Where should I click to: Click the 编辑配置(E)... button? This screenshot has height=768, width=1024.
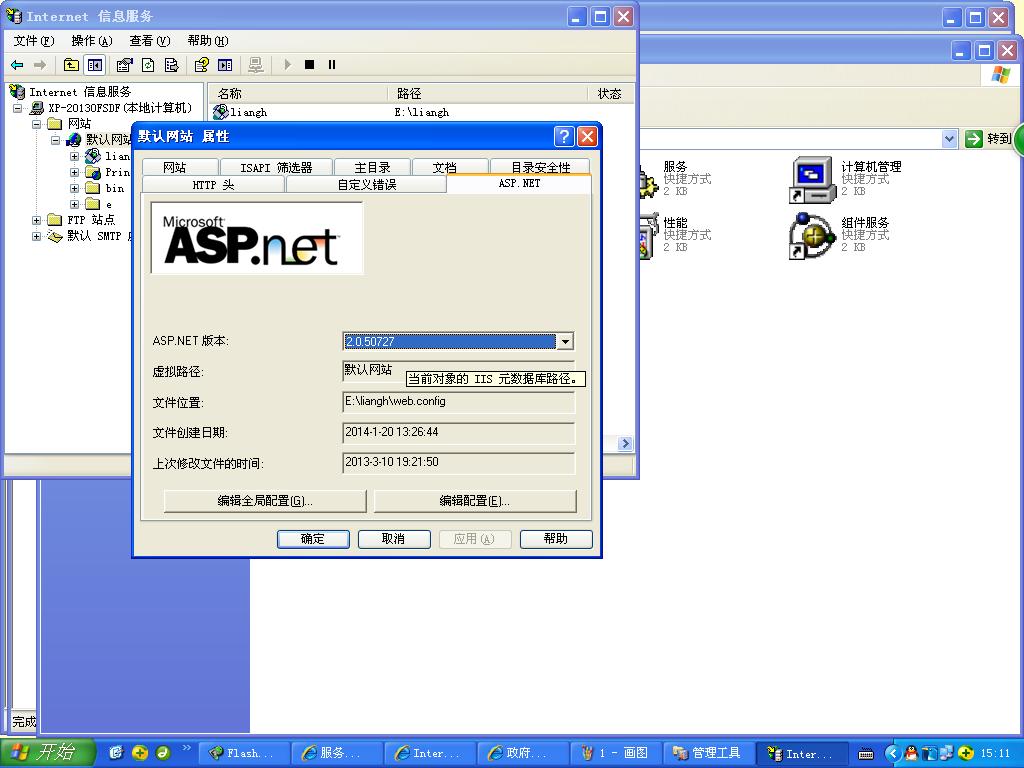[x=475, y=501]
